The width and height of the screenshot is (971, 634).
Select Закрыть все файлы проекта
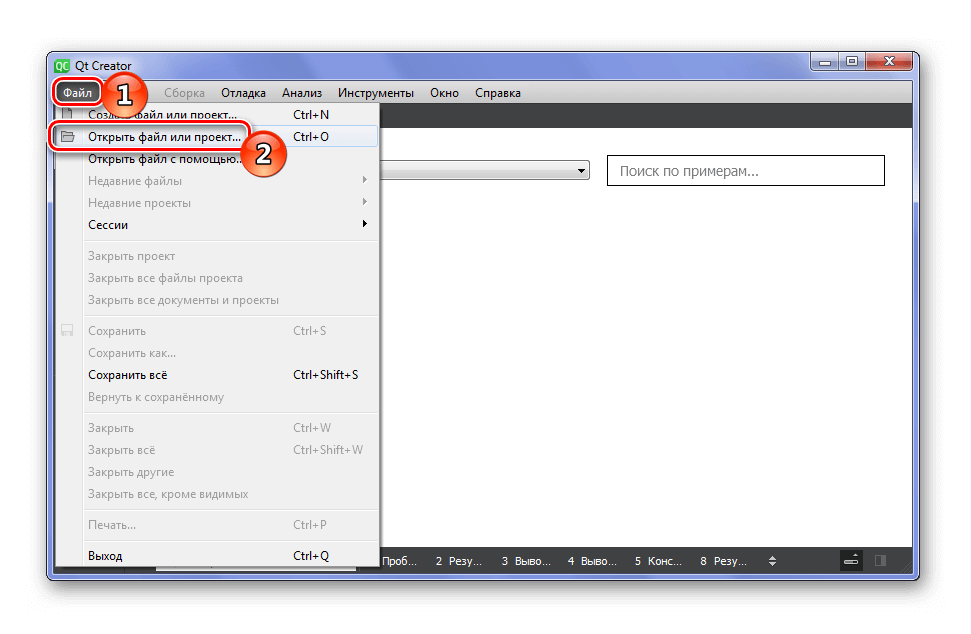217,278
